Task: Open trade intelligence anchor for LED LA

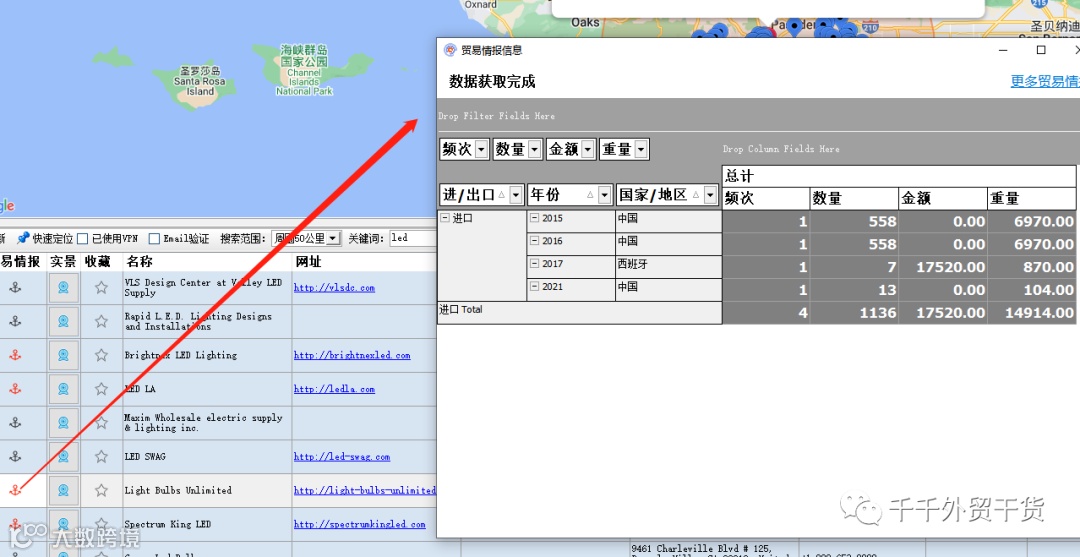Action: (x=14, y=388)
